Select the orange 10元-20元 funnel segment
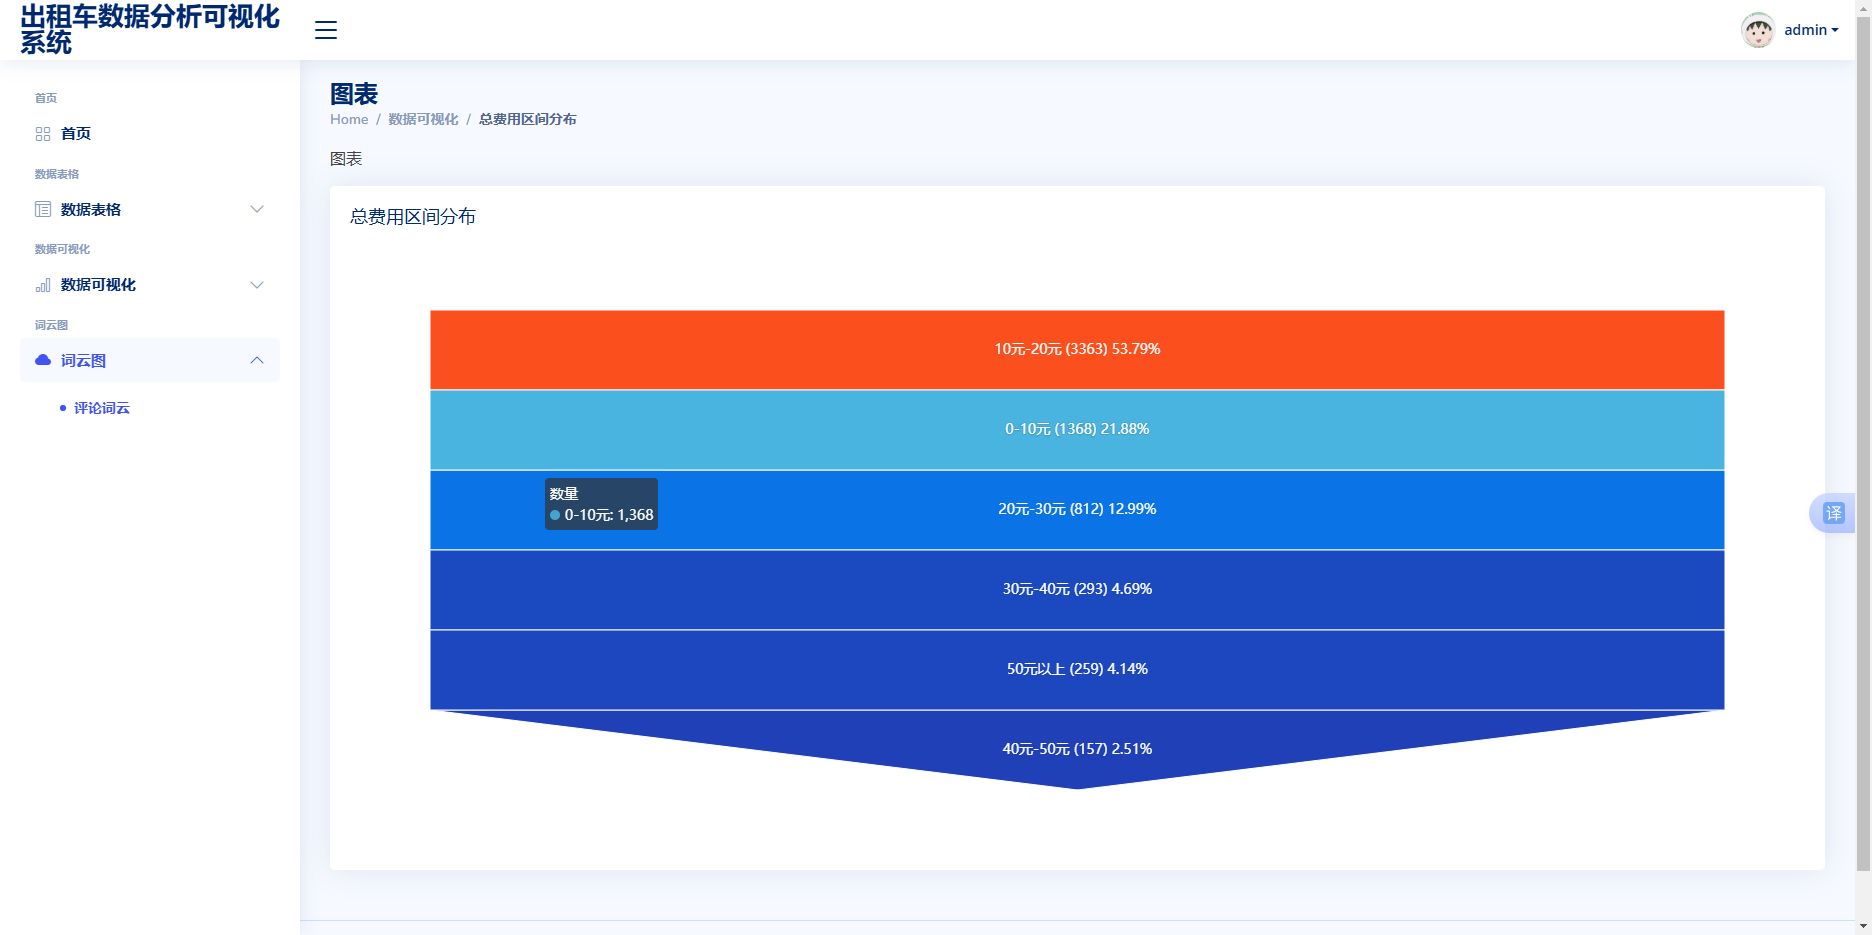Image resolution: width=1872 pixels, height=935 pixels. click(1077, 349)
